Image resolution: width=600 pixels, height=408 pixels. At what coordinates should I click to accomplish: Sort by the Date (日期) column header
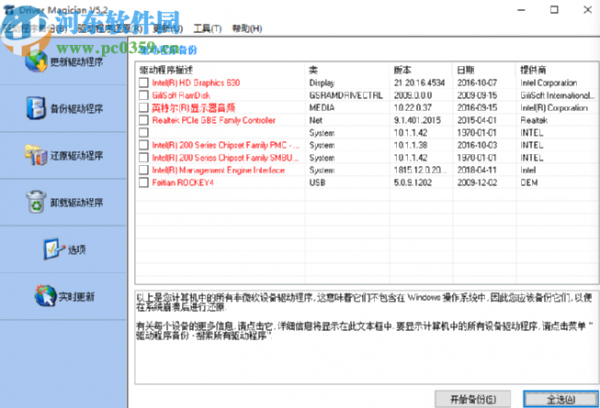pyautogui.click(x=466, y=69)
